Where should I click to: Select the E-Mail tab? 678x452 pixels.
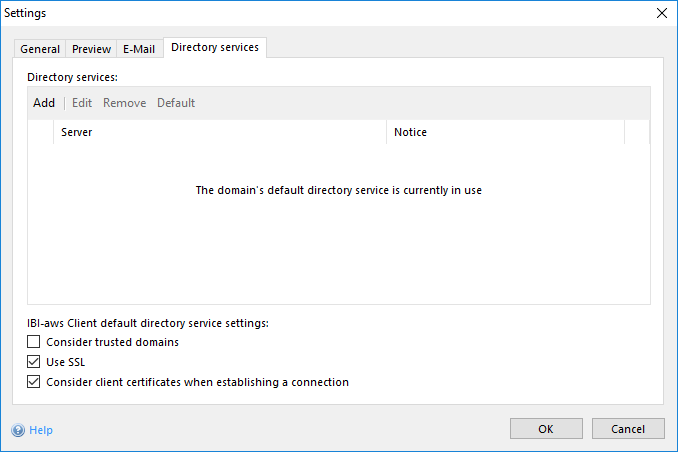click(138, 49)
